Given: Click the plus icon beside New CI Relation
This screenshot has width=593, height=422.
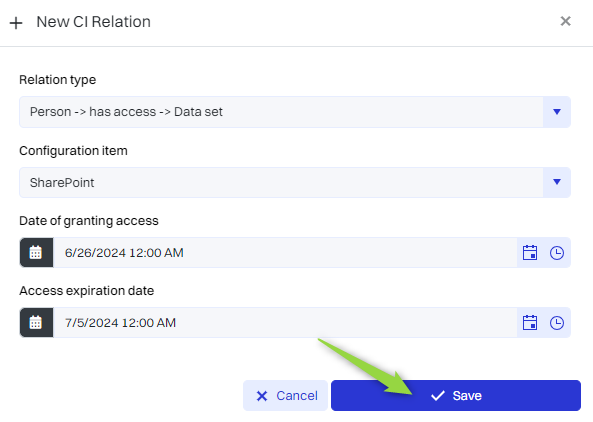Looking at the screenshot, I should [x=16, y=23].
